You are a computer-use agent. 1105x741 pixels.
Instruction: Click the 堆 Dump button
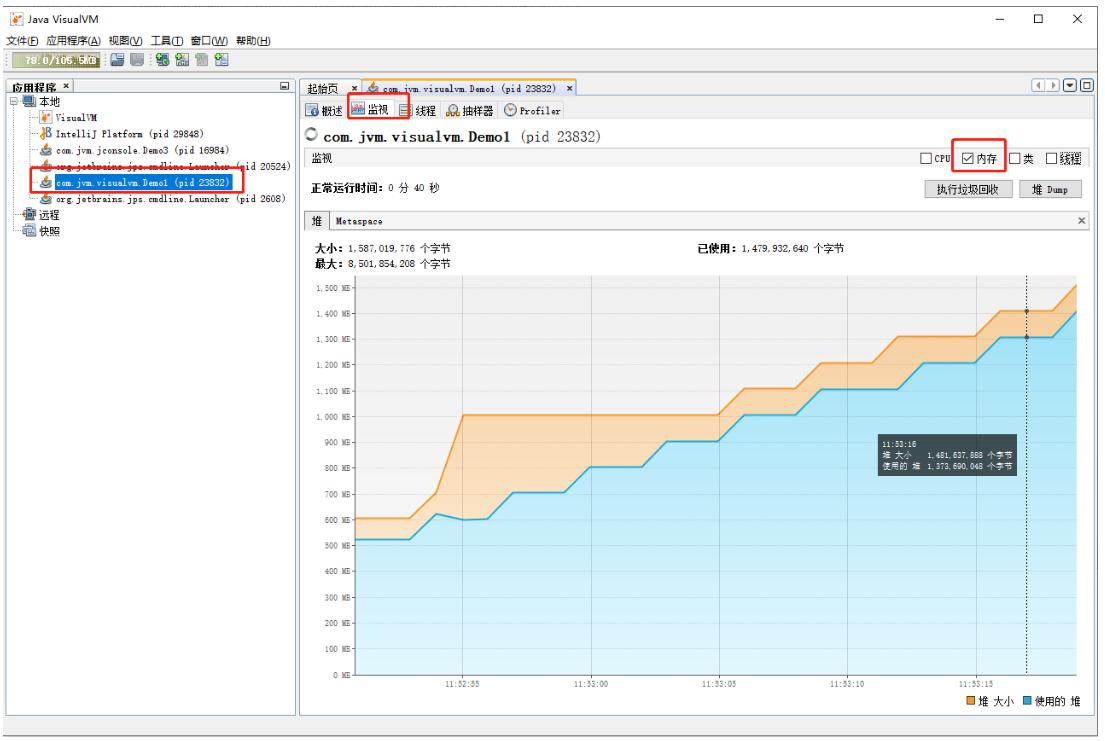(1051, 190)
